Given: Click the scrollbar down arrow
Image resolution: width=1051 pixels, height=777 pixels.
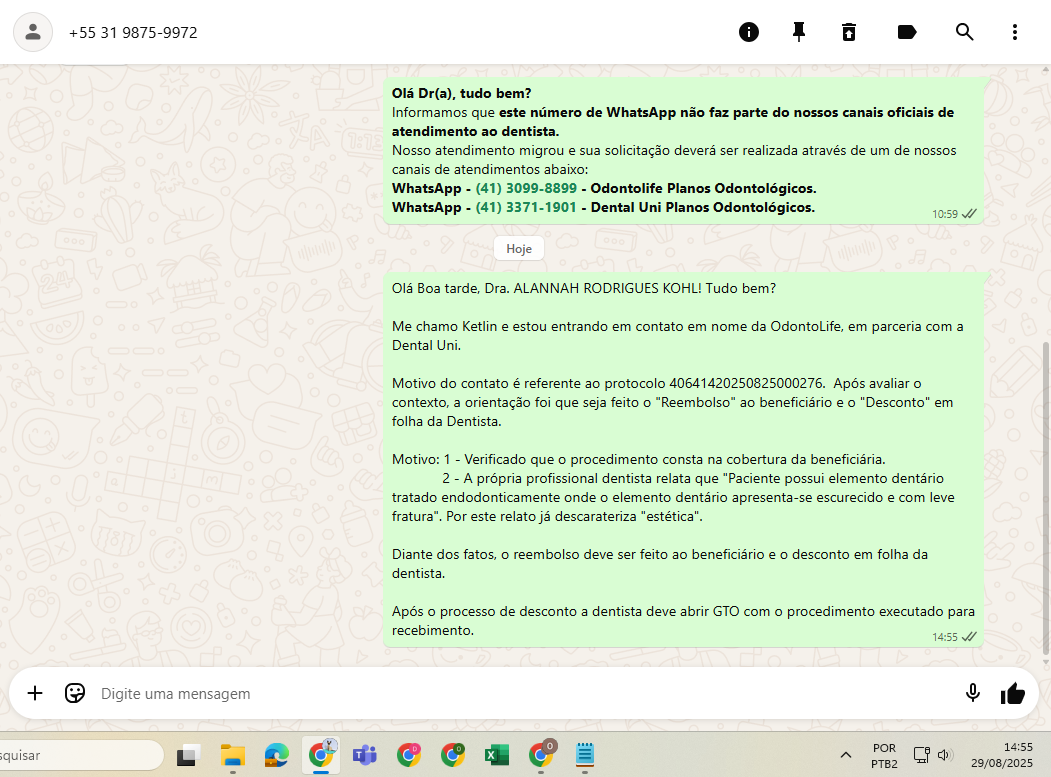Looking at the screenshot, I should pos(1046,662).
